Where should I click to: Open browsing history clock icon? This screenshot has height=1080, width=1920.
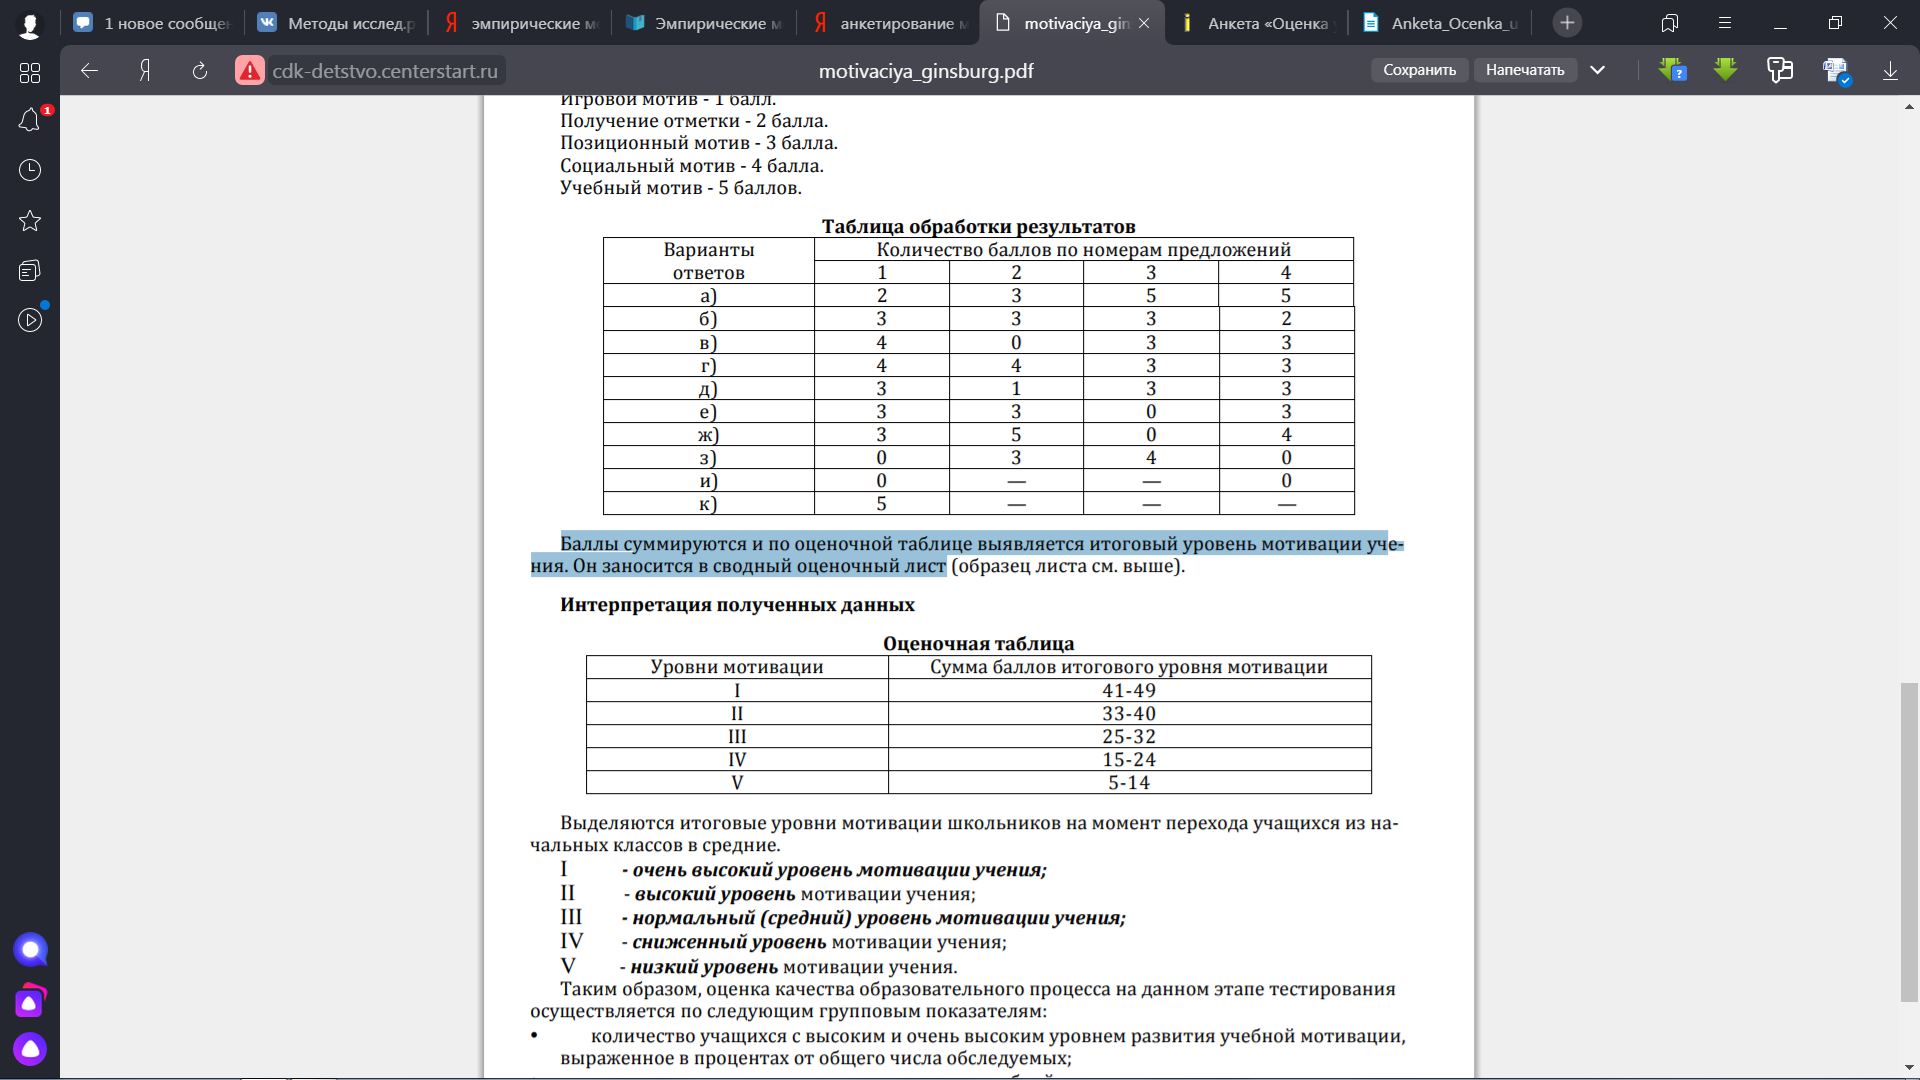(30, 170)
